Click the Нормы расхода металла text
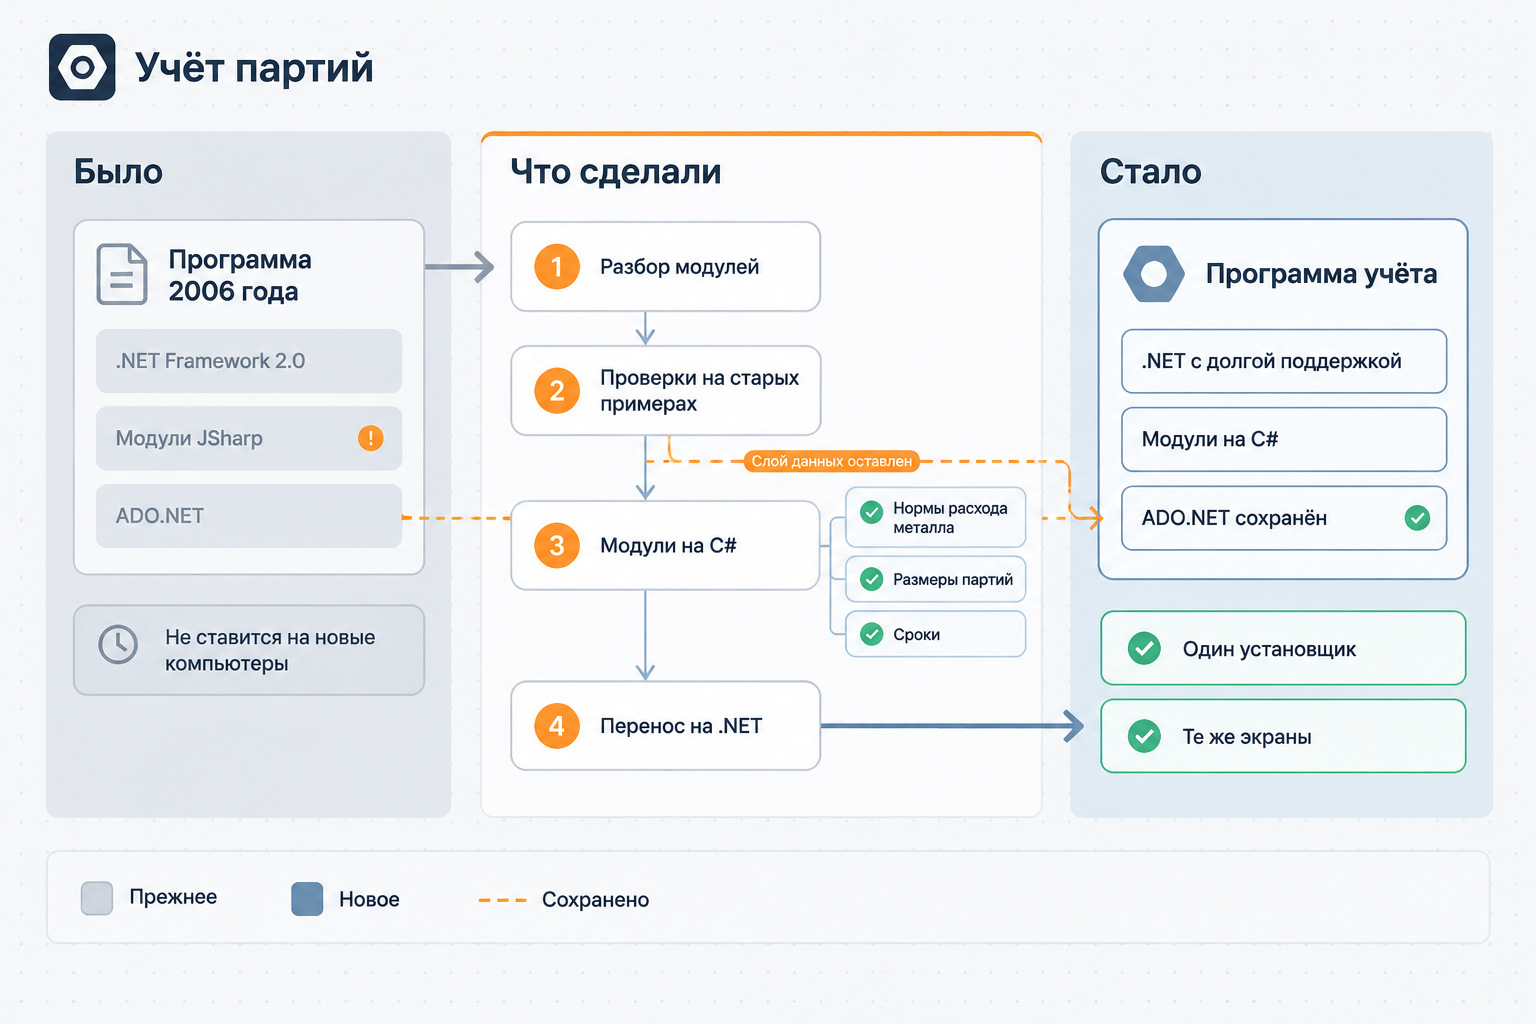Screen dimensions: 1536x1024 tap(950, 518)
